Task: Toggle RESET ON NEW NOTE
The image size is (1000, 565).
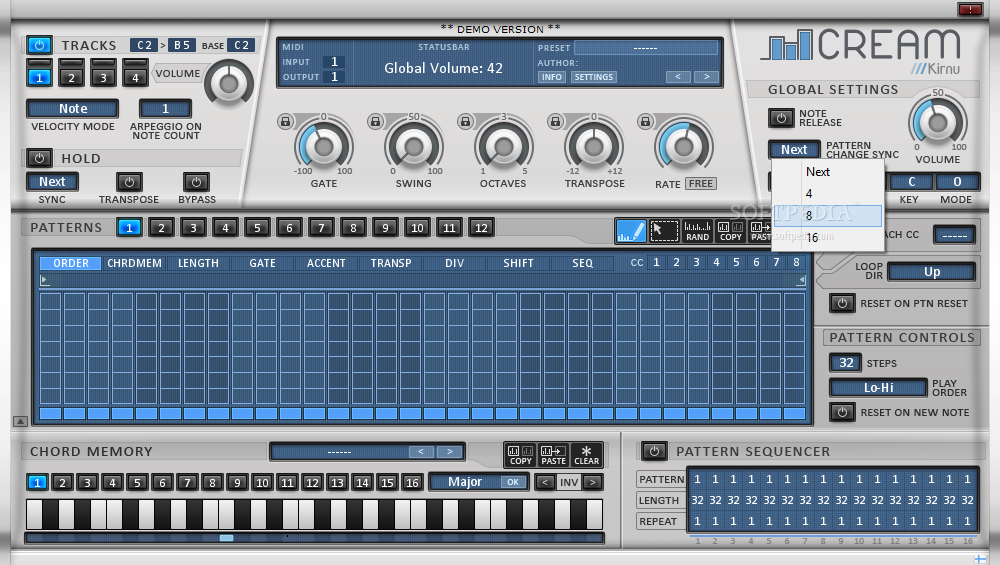Action: point(842,412)
